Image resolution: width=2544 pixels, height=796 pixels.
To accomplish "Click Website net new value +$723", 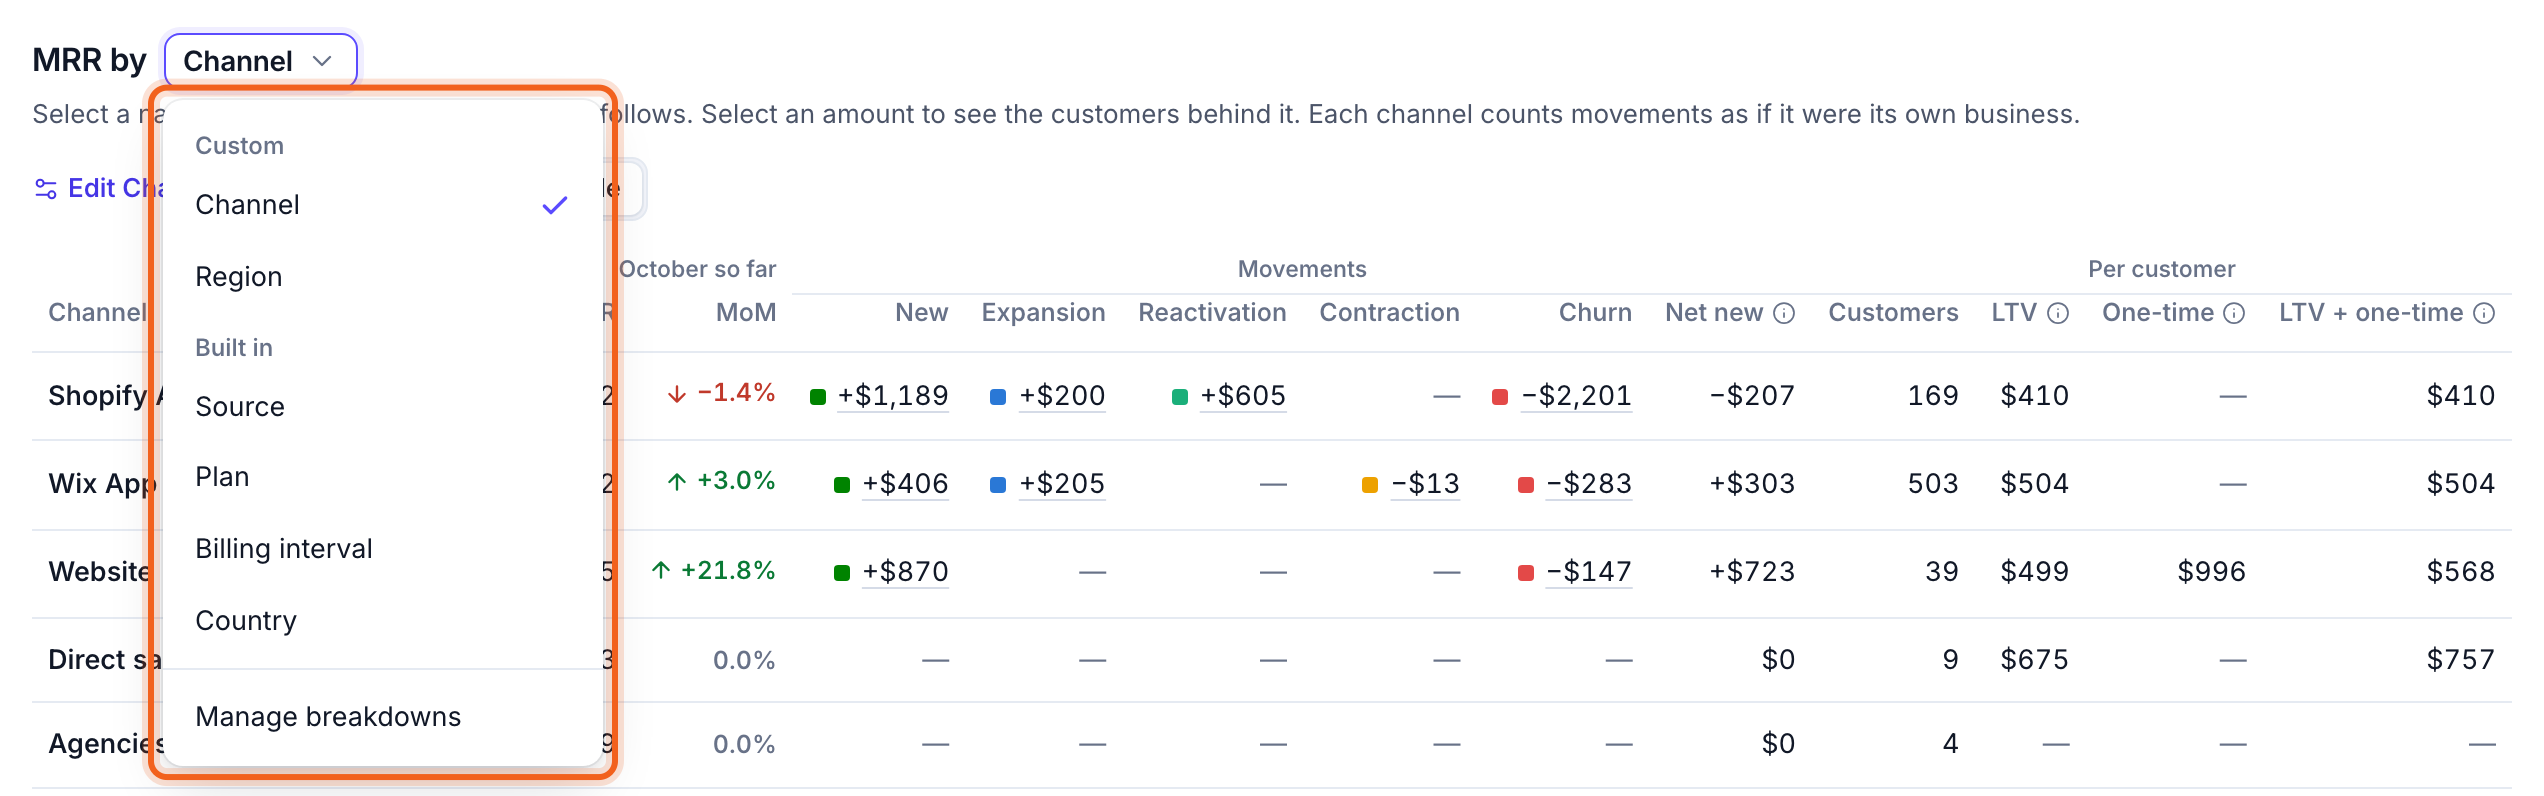I will point(1752,572).
